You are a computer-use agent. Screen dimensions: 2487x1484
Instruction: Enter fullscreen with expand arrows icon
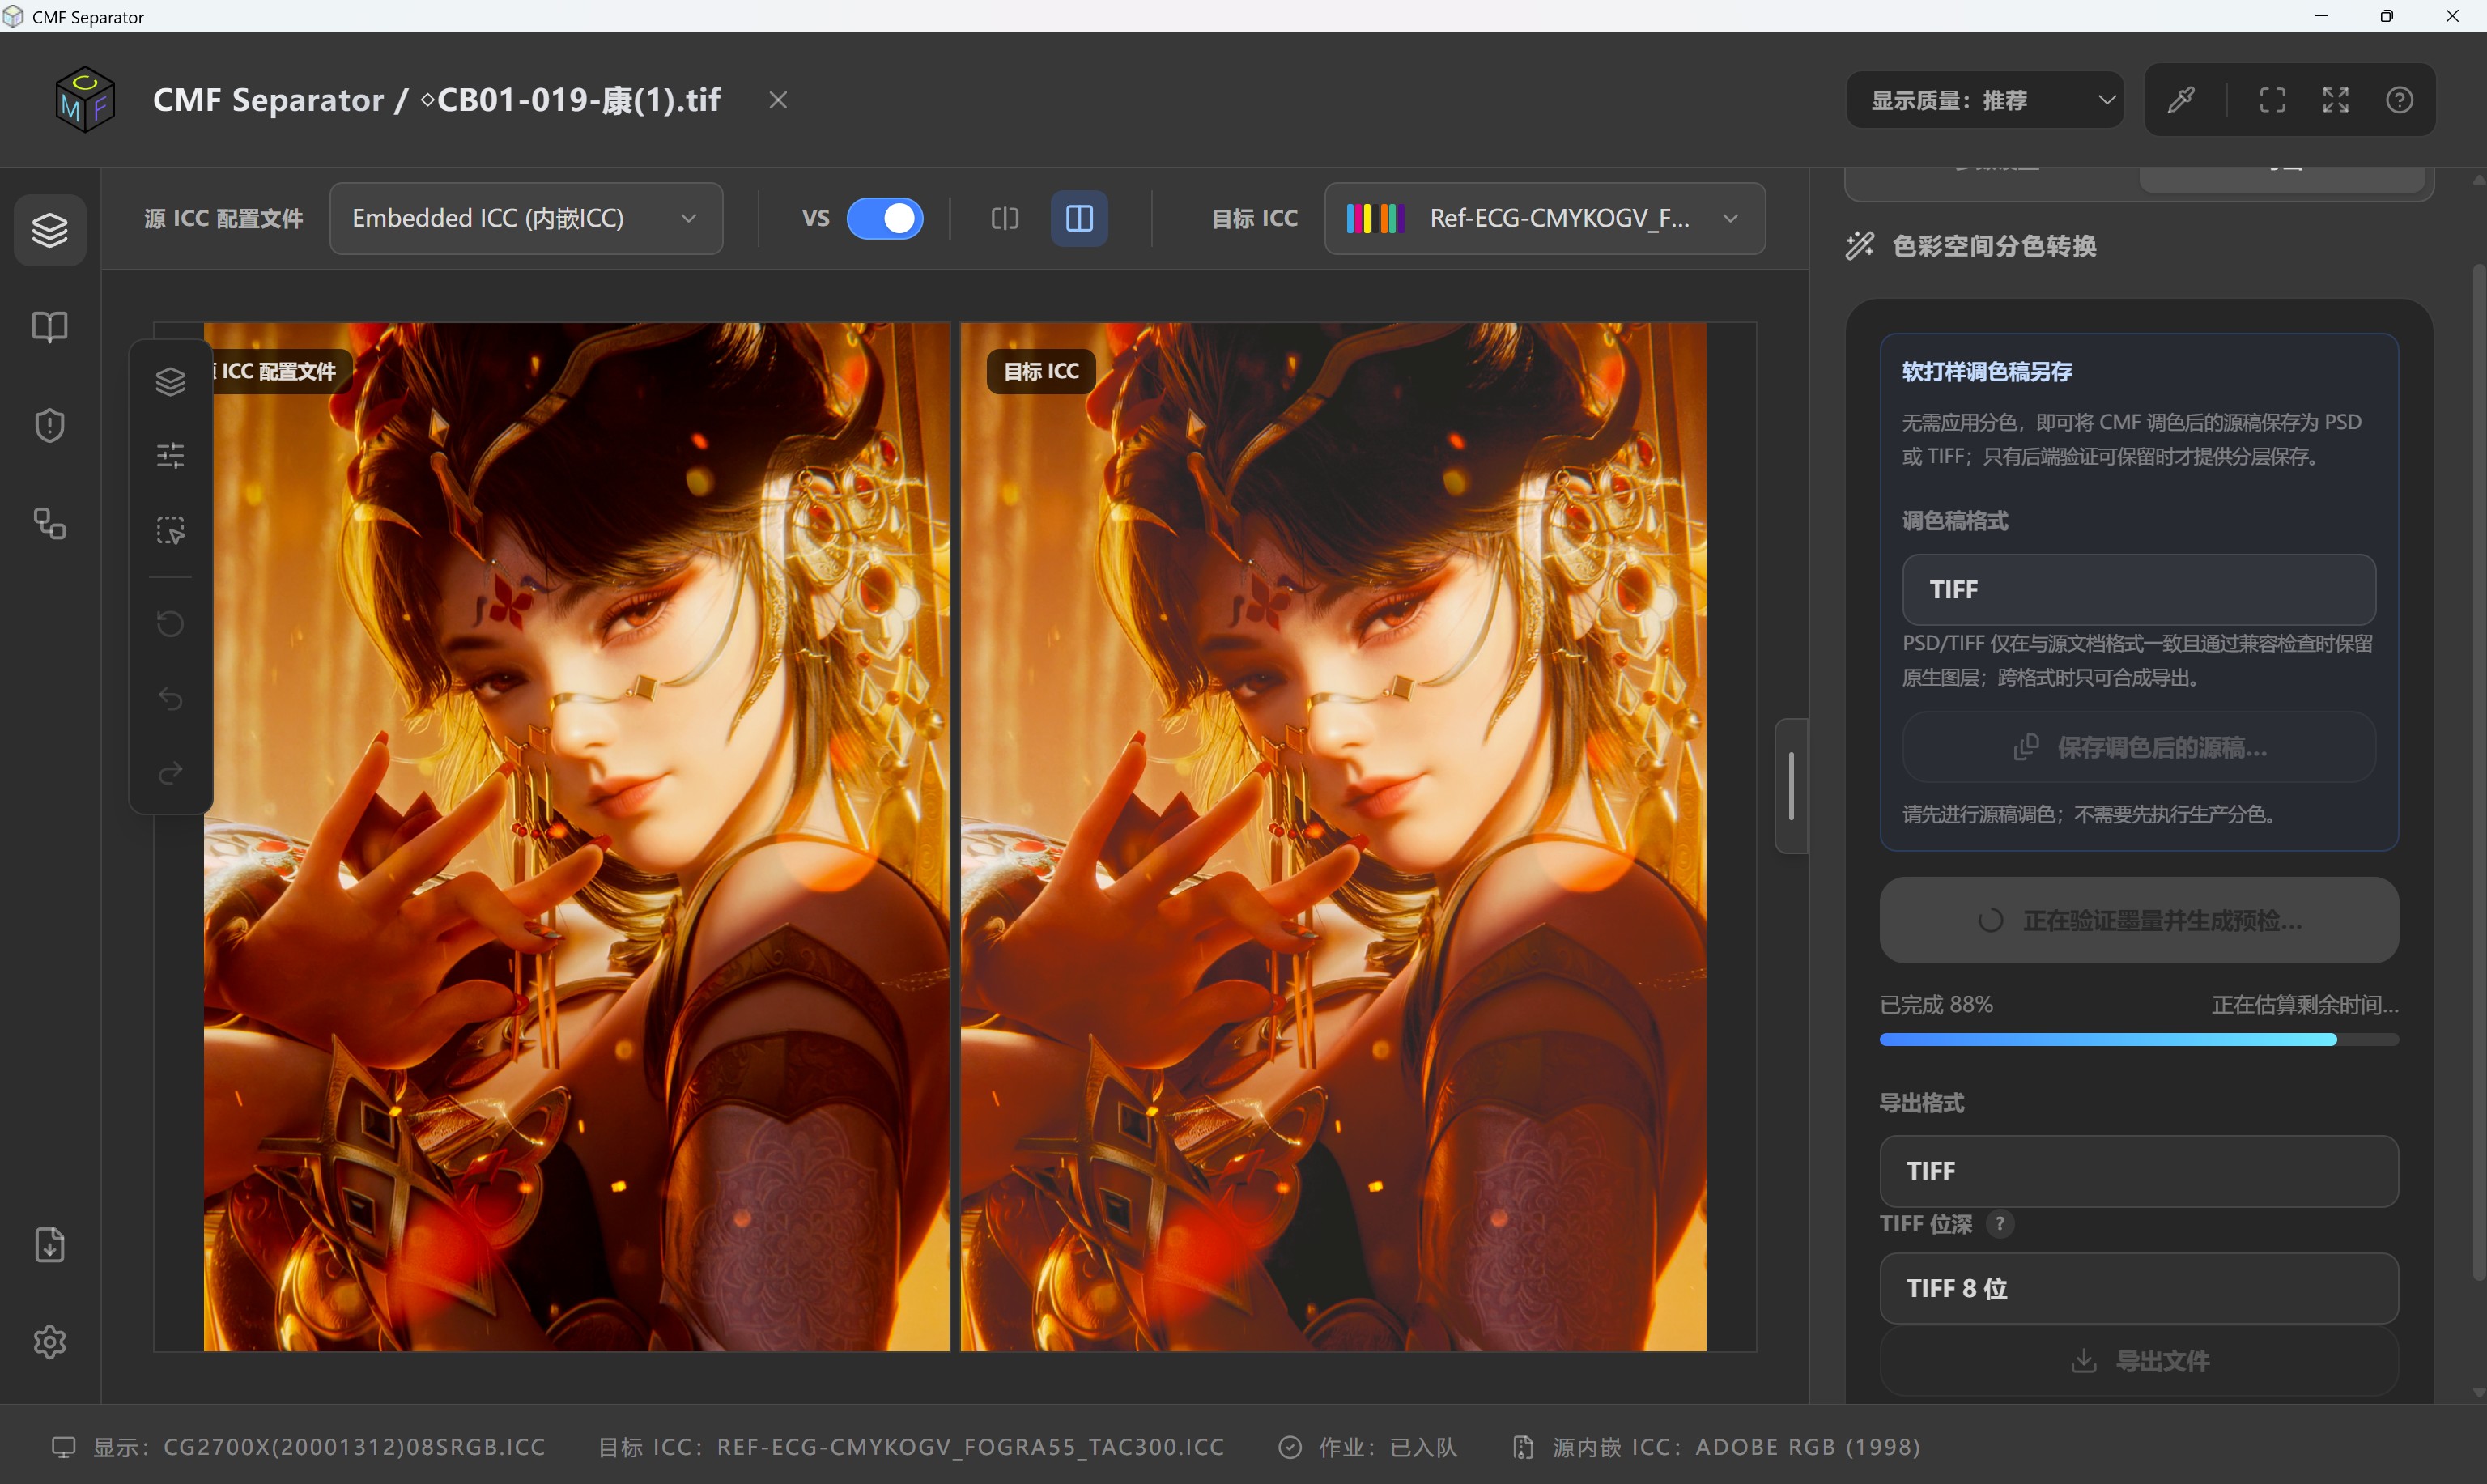[2335, 100]
